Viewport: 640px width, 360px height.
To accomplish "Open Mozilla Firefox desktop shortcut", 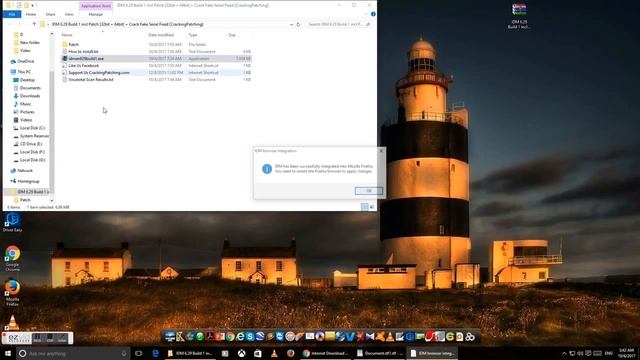I will (12, 292).
